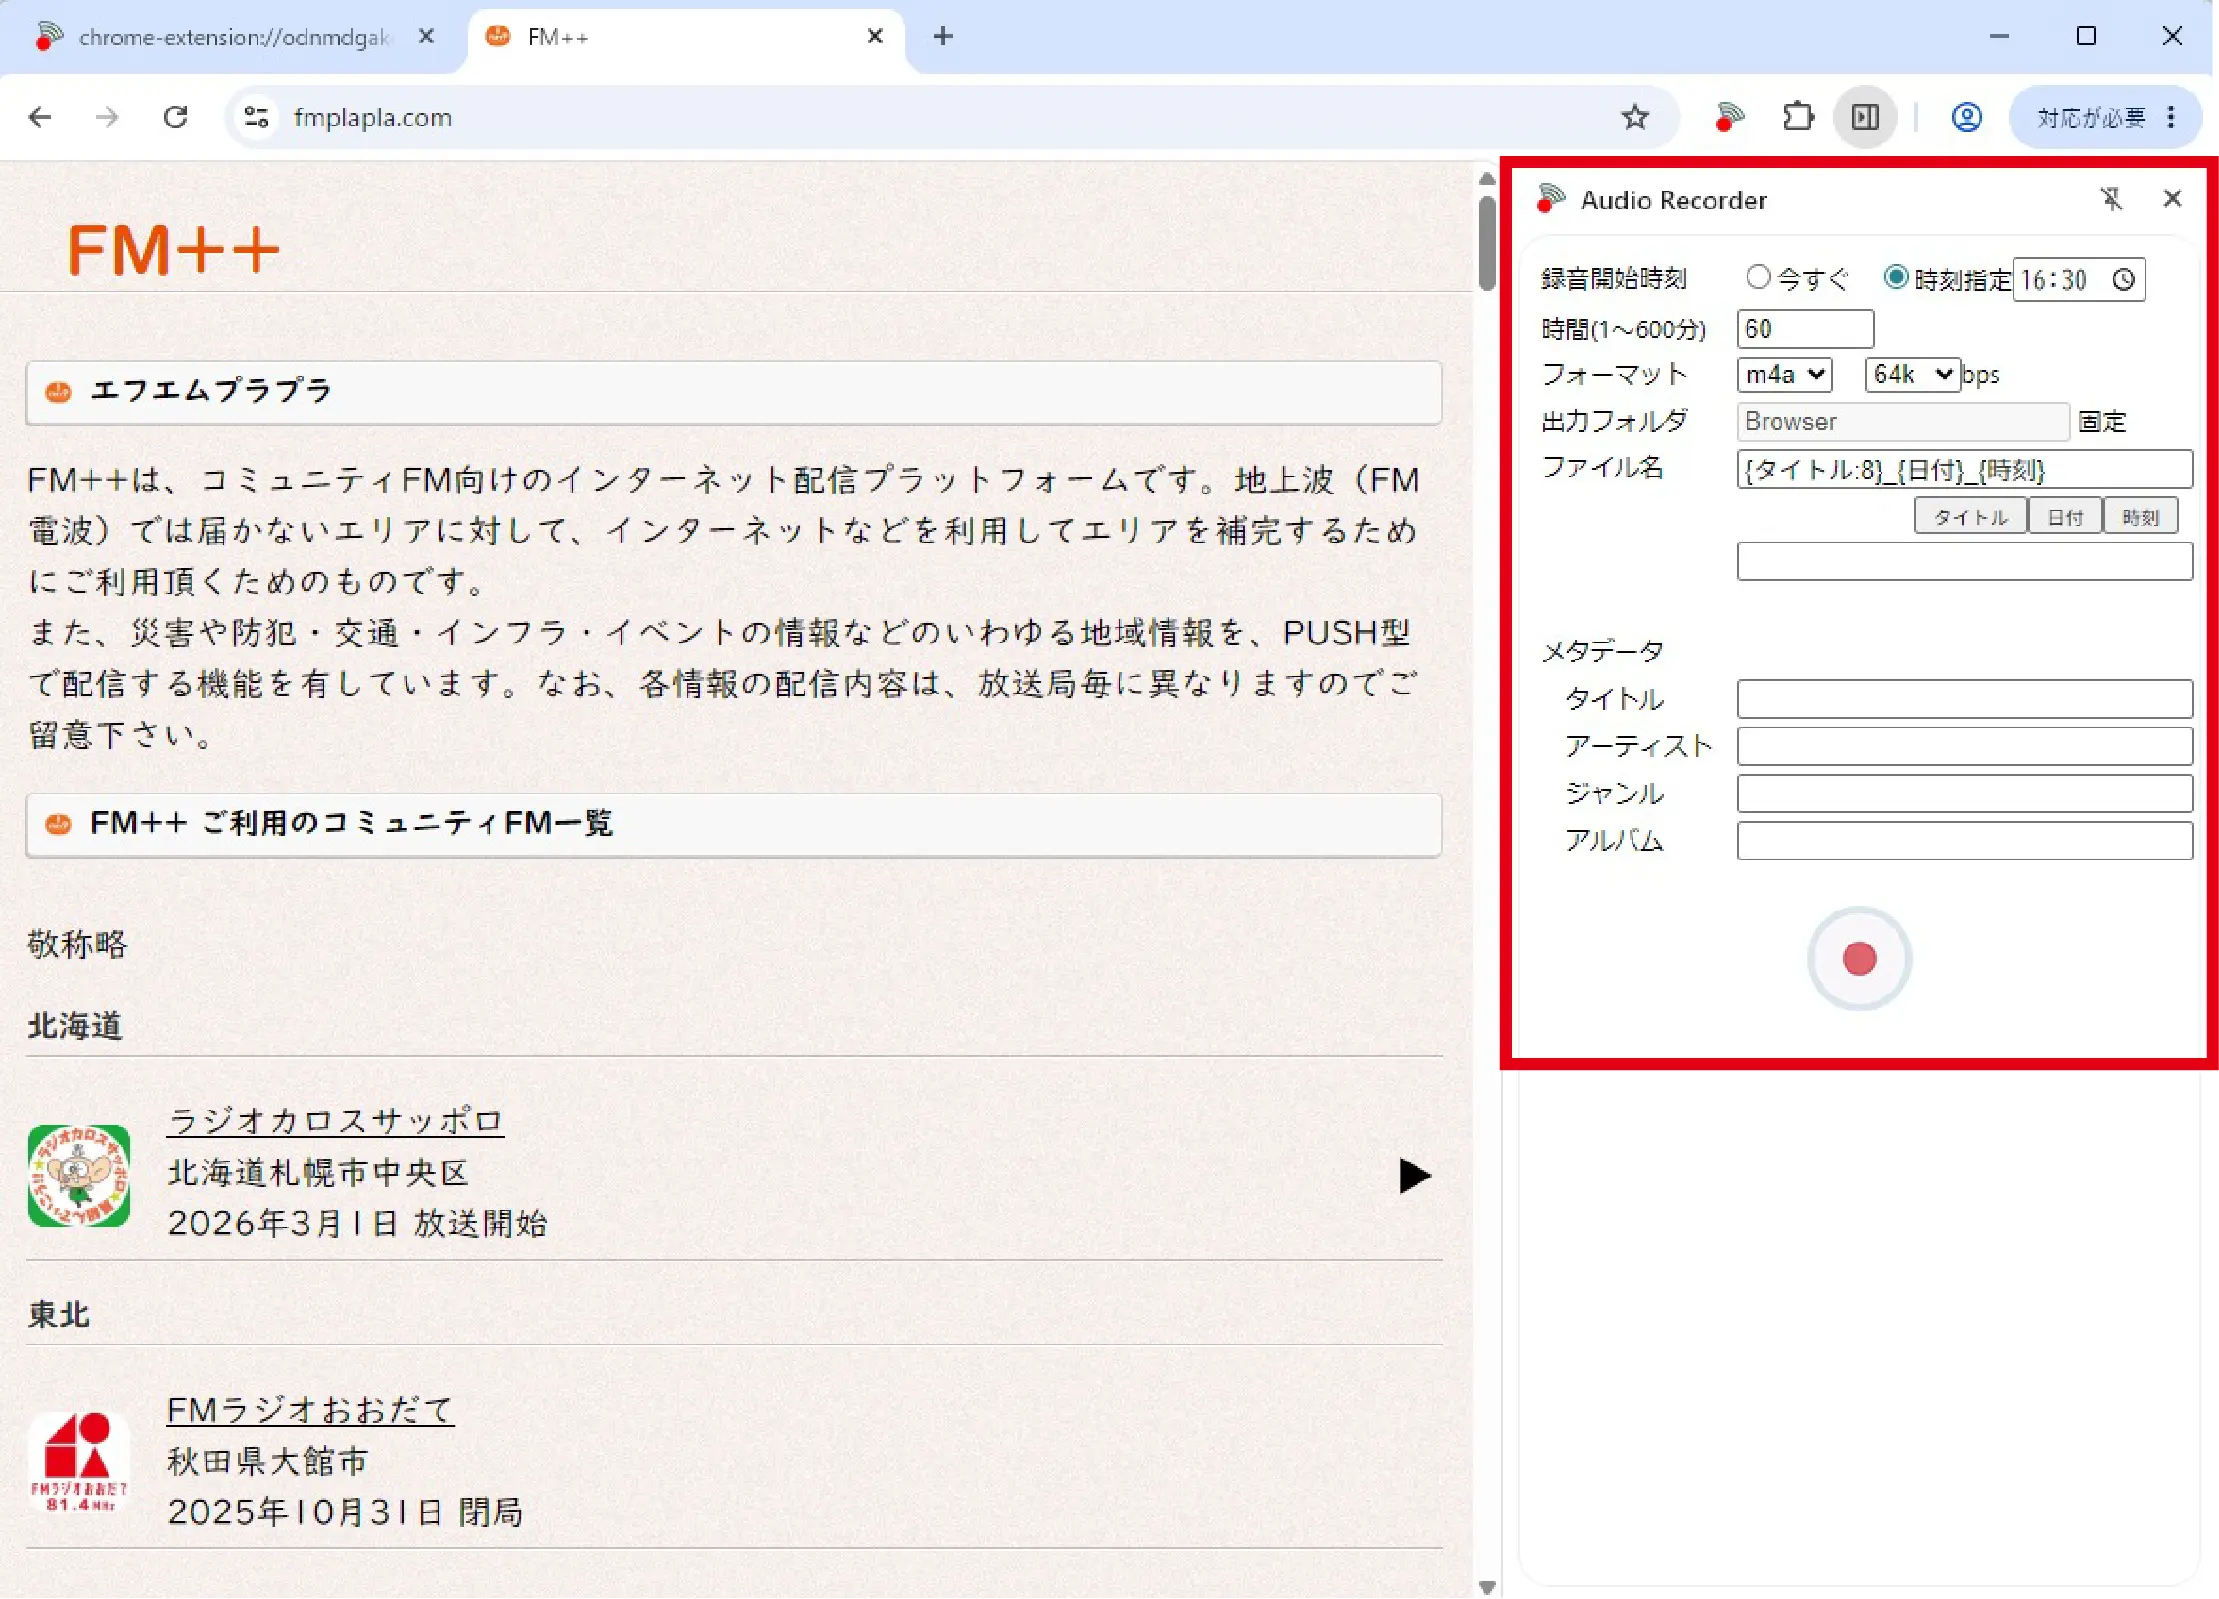Image resolution: width=2219 pixels, height=1599 pixels.
Task: Switch to the FM++ tab
Action: pos(686,38)
